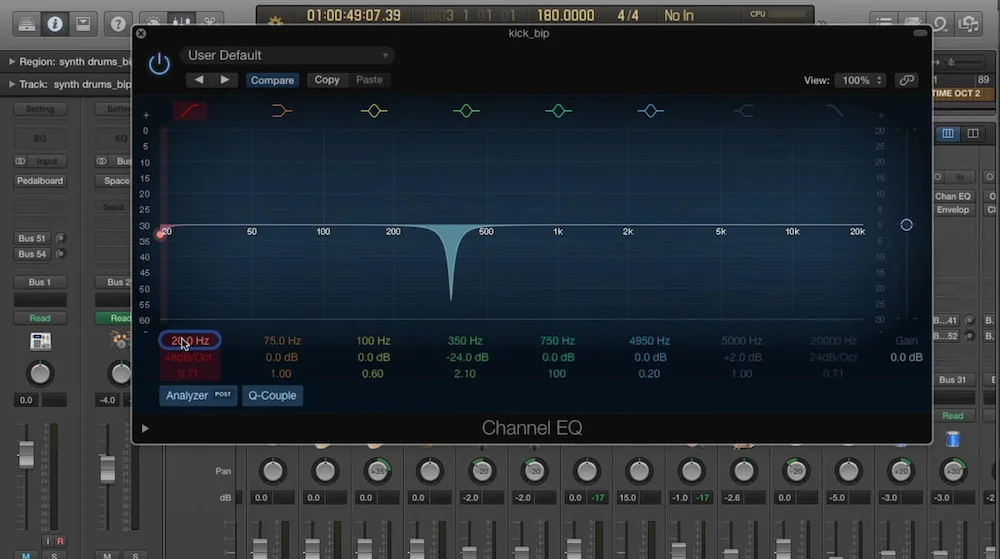Image resolution: width=1000 pixels, height=559 pixels.
Task: Click the 4/4 time signature display
Action: tap(628, 15)
